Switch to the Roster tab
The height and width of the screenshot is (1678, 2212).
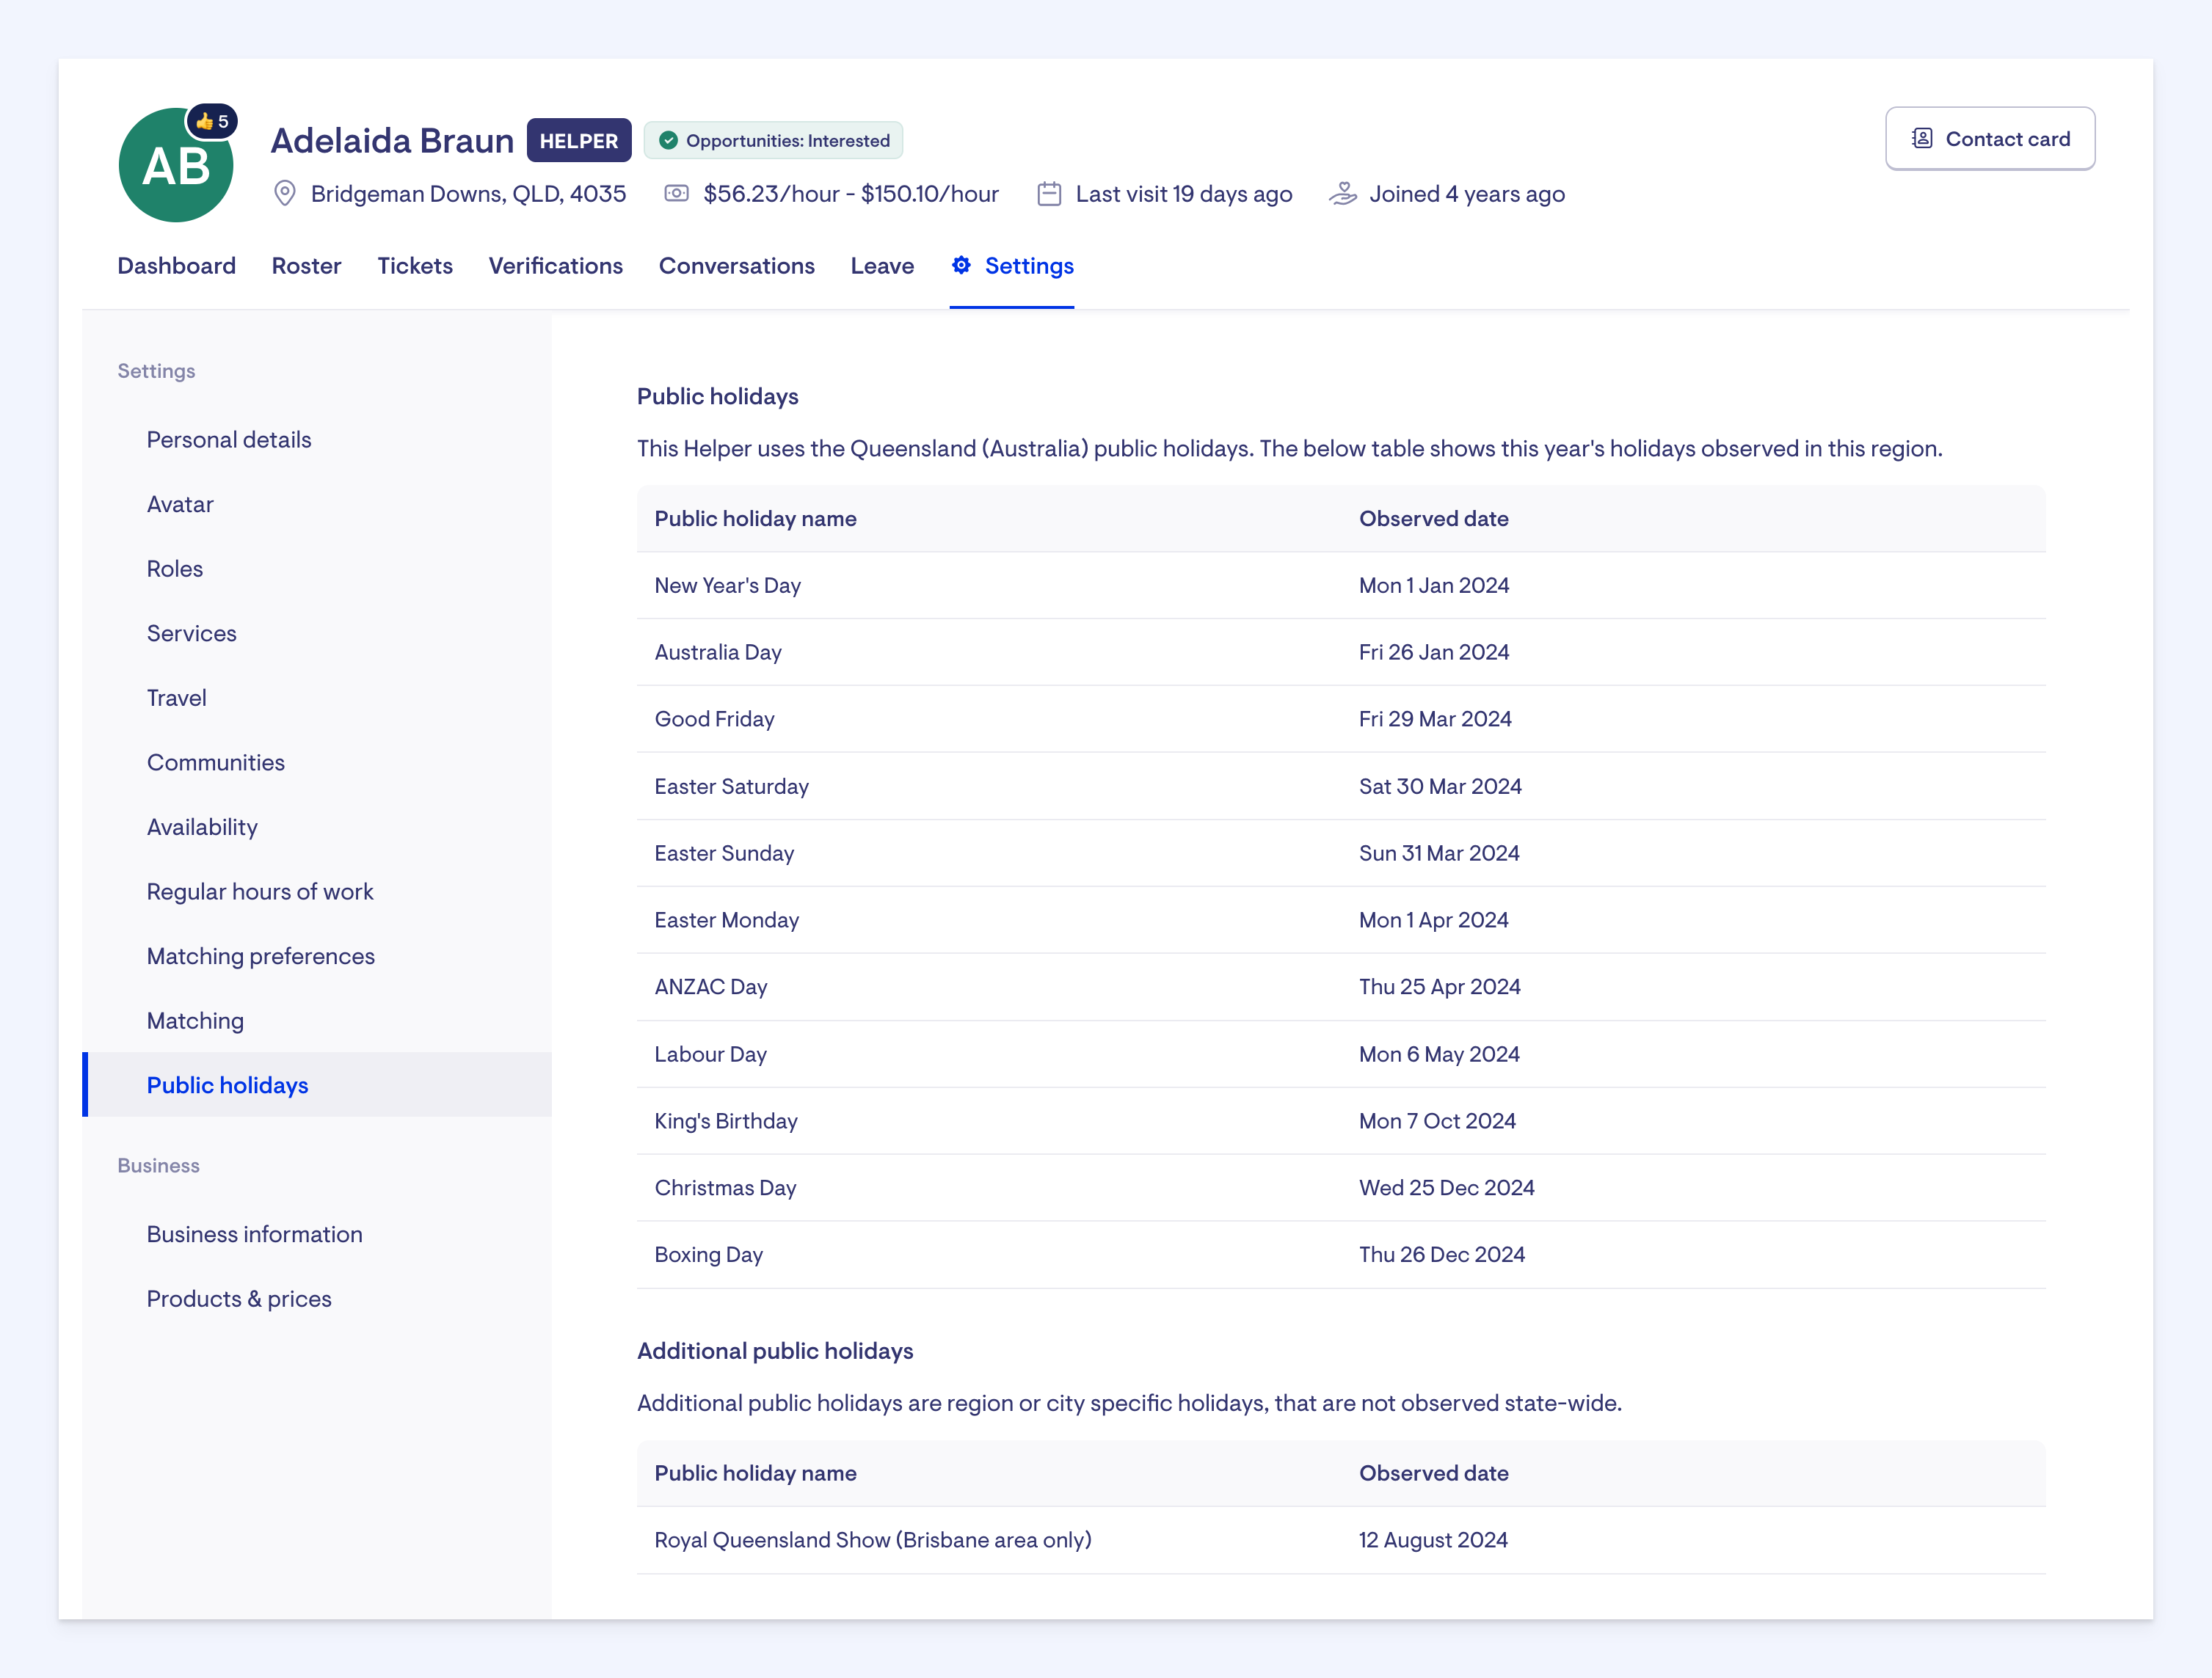click(x=306, y=266)
